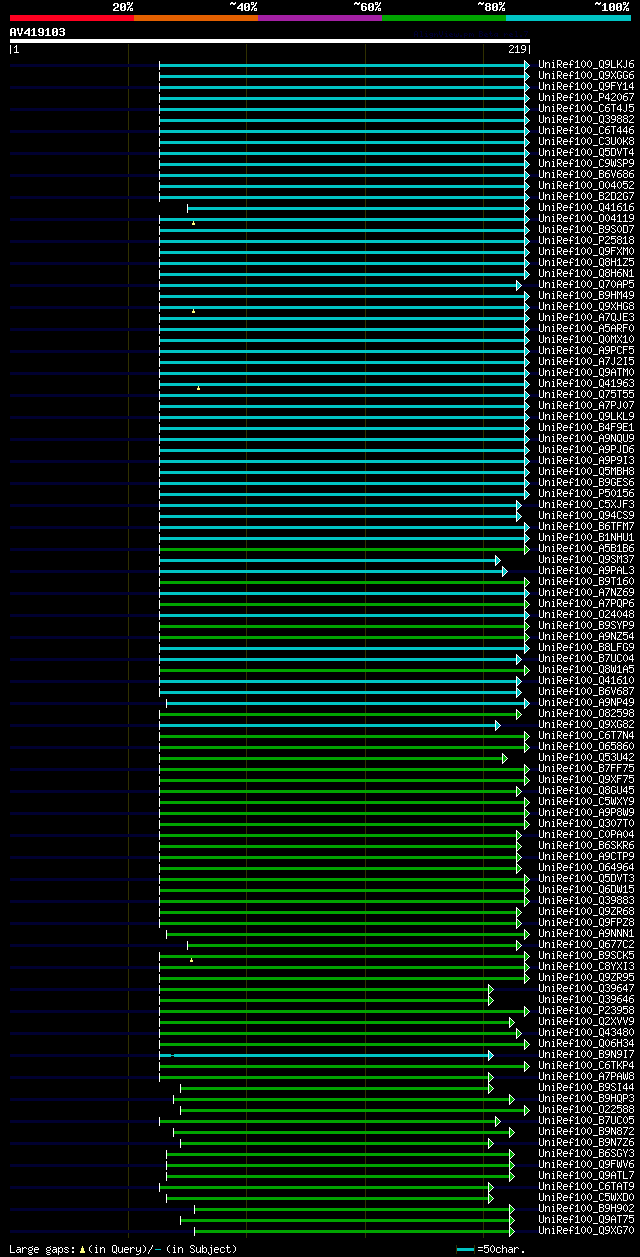Click the UniRef100_Q2XVV9 label
This screenshot has height=1257, width=640.
pos(586,1021)
